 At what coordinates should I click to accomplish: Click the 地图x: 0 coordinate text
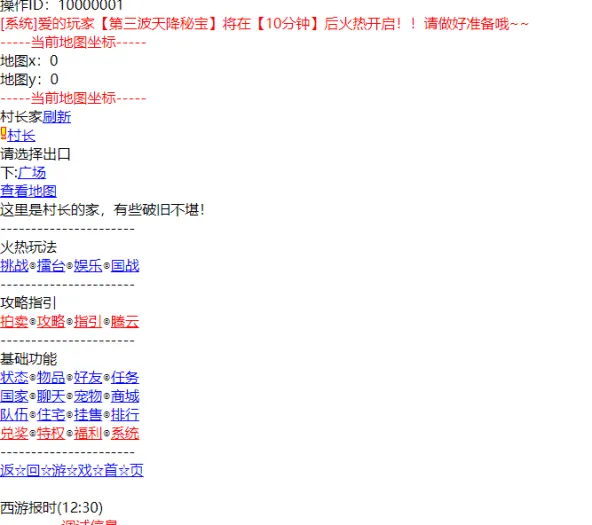click(x=29, y=61)
